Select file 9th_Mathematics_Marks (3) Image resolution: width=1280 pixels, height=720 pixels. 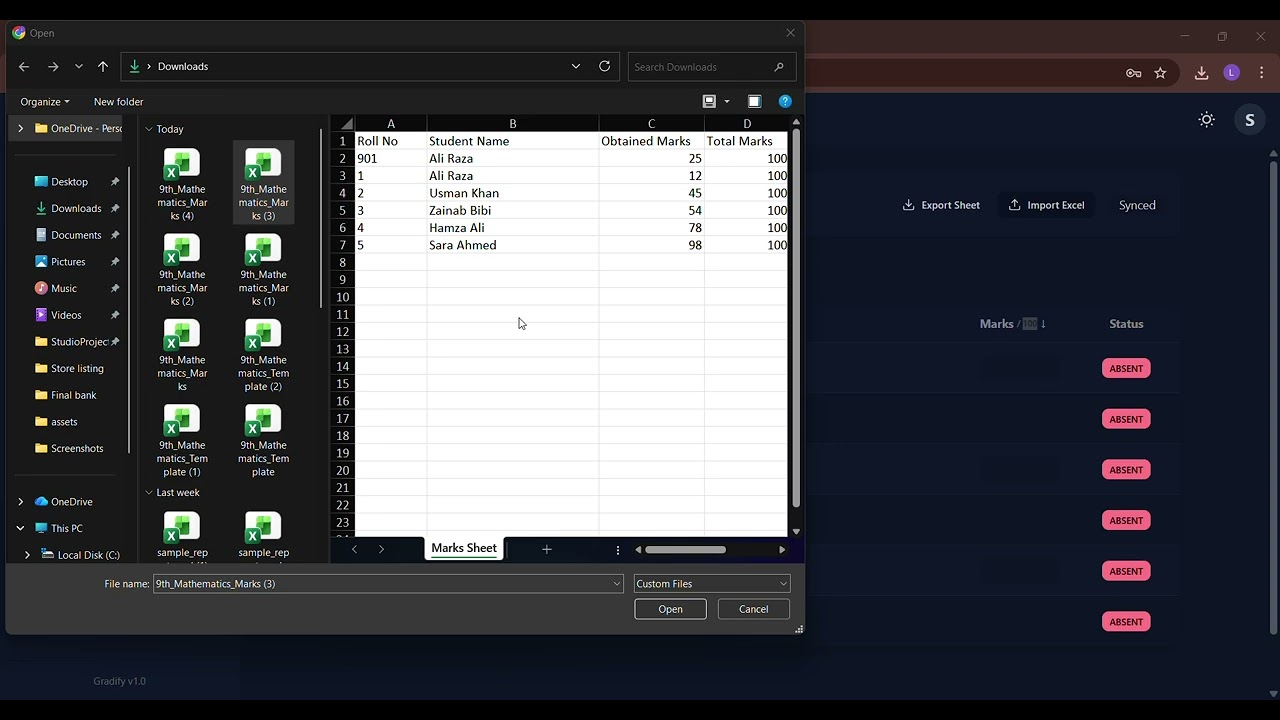263,184
